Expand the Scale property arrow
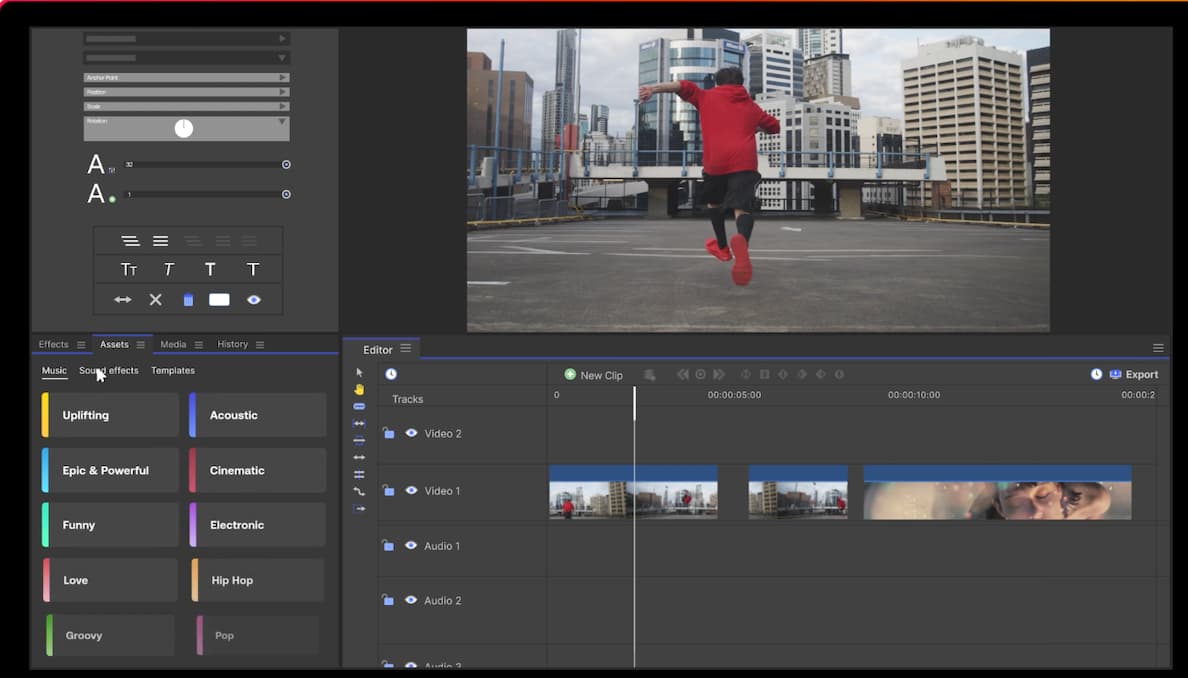Viewport: 1188px width, 678px height. 283,106
